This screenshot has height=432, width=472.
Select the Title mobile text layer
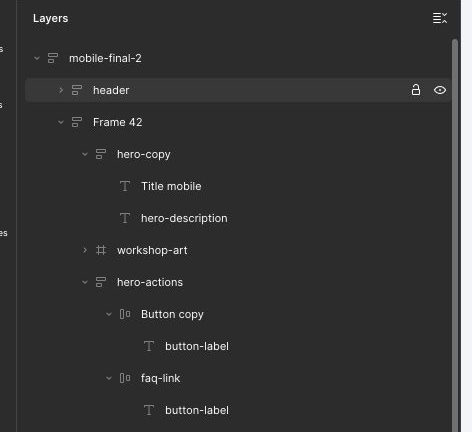point(171,186)
